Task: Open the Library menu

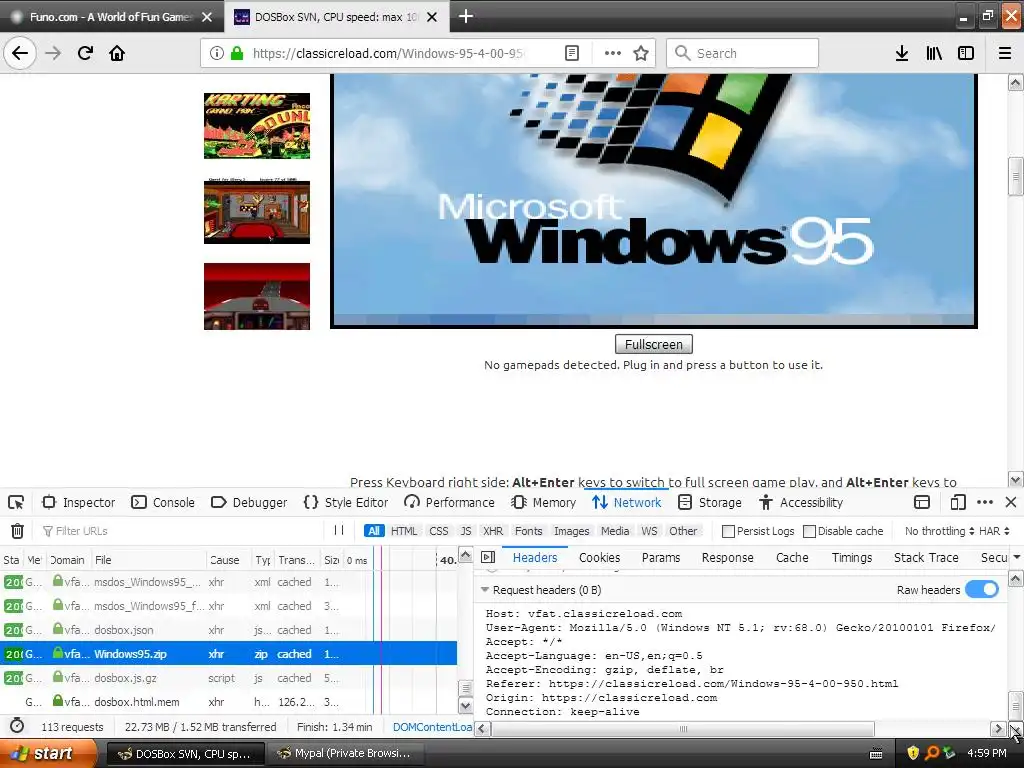Action: [934, 53]
